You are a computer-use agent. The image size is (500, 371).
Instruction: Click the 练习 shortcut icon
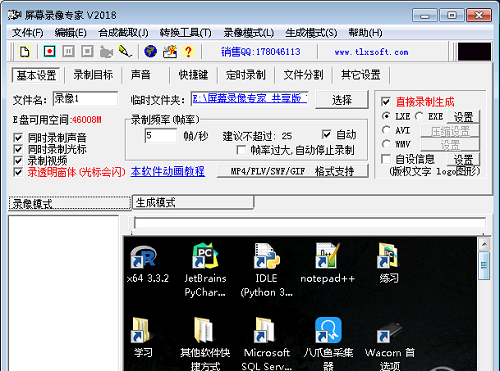tap(389, 256)
